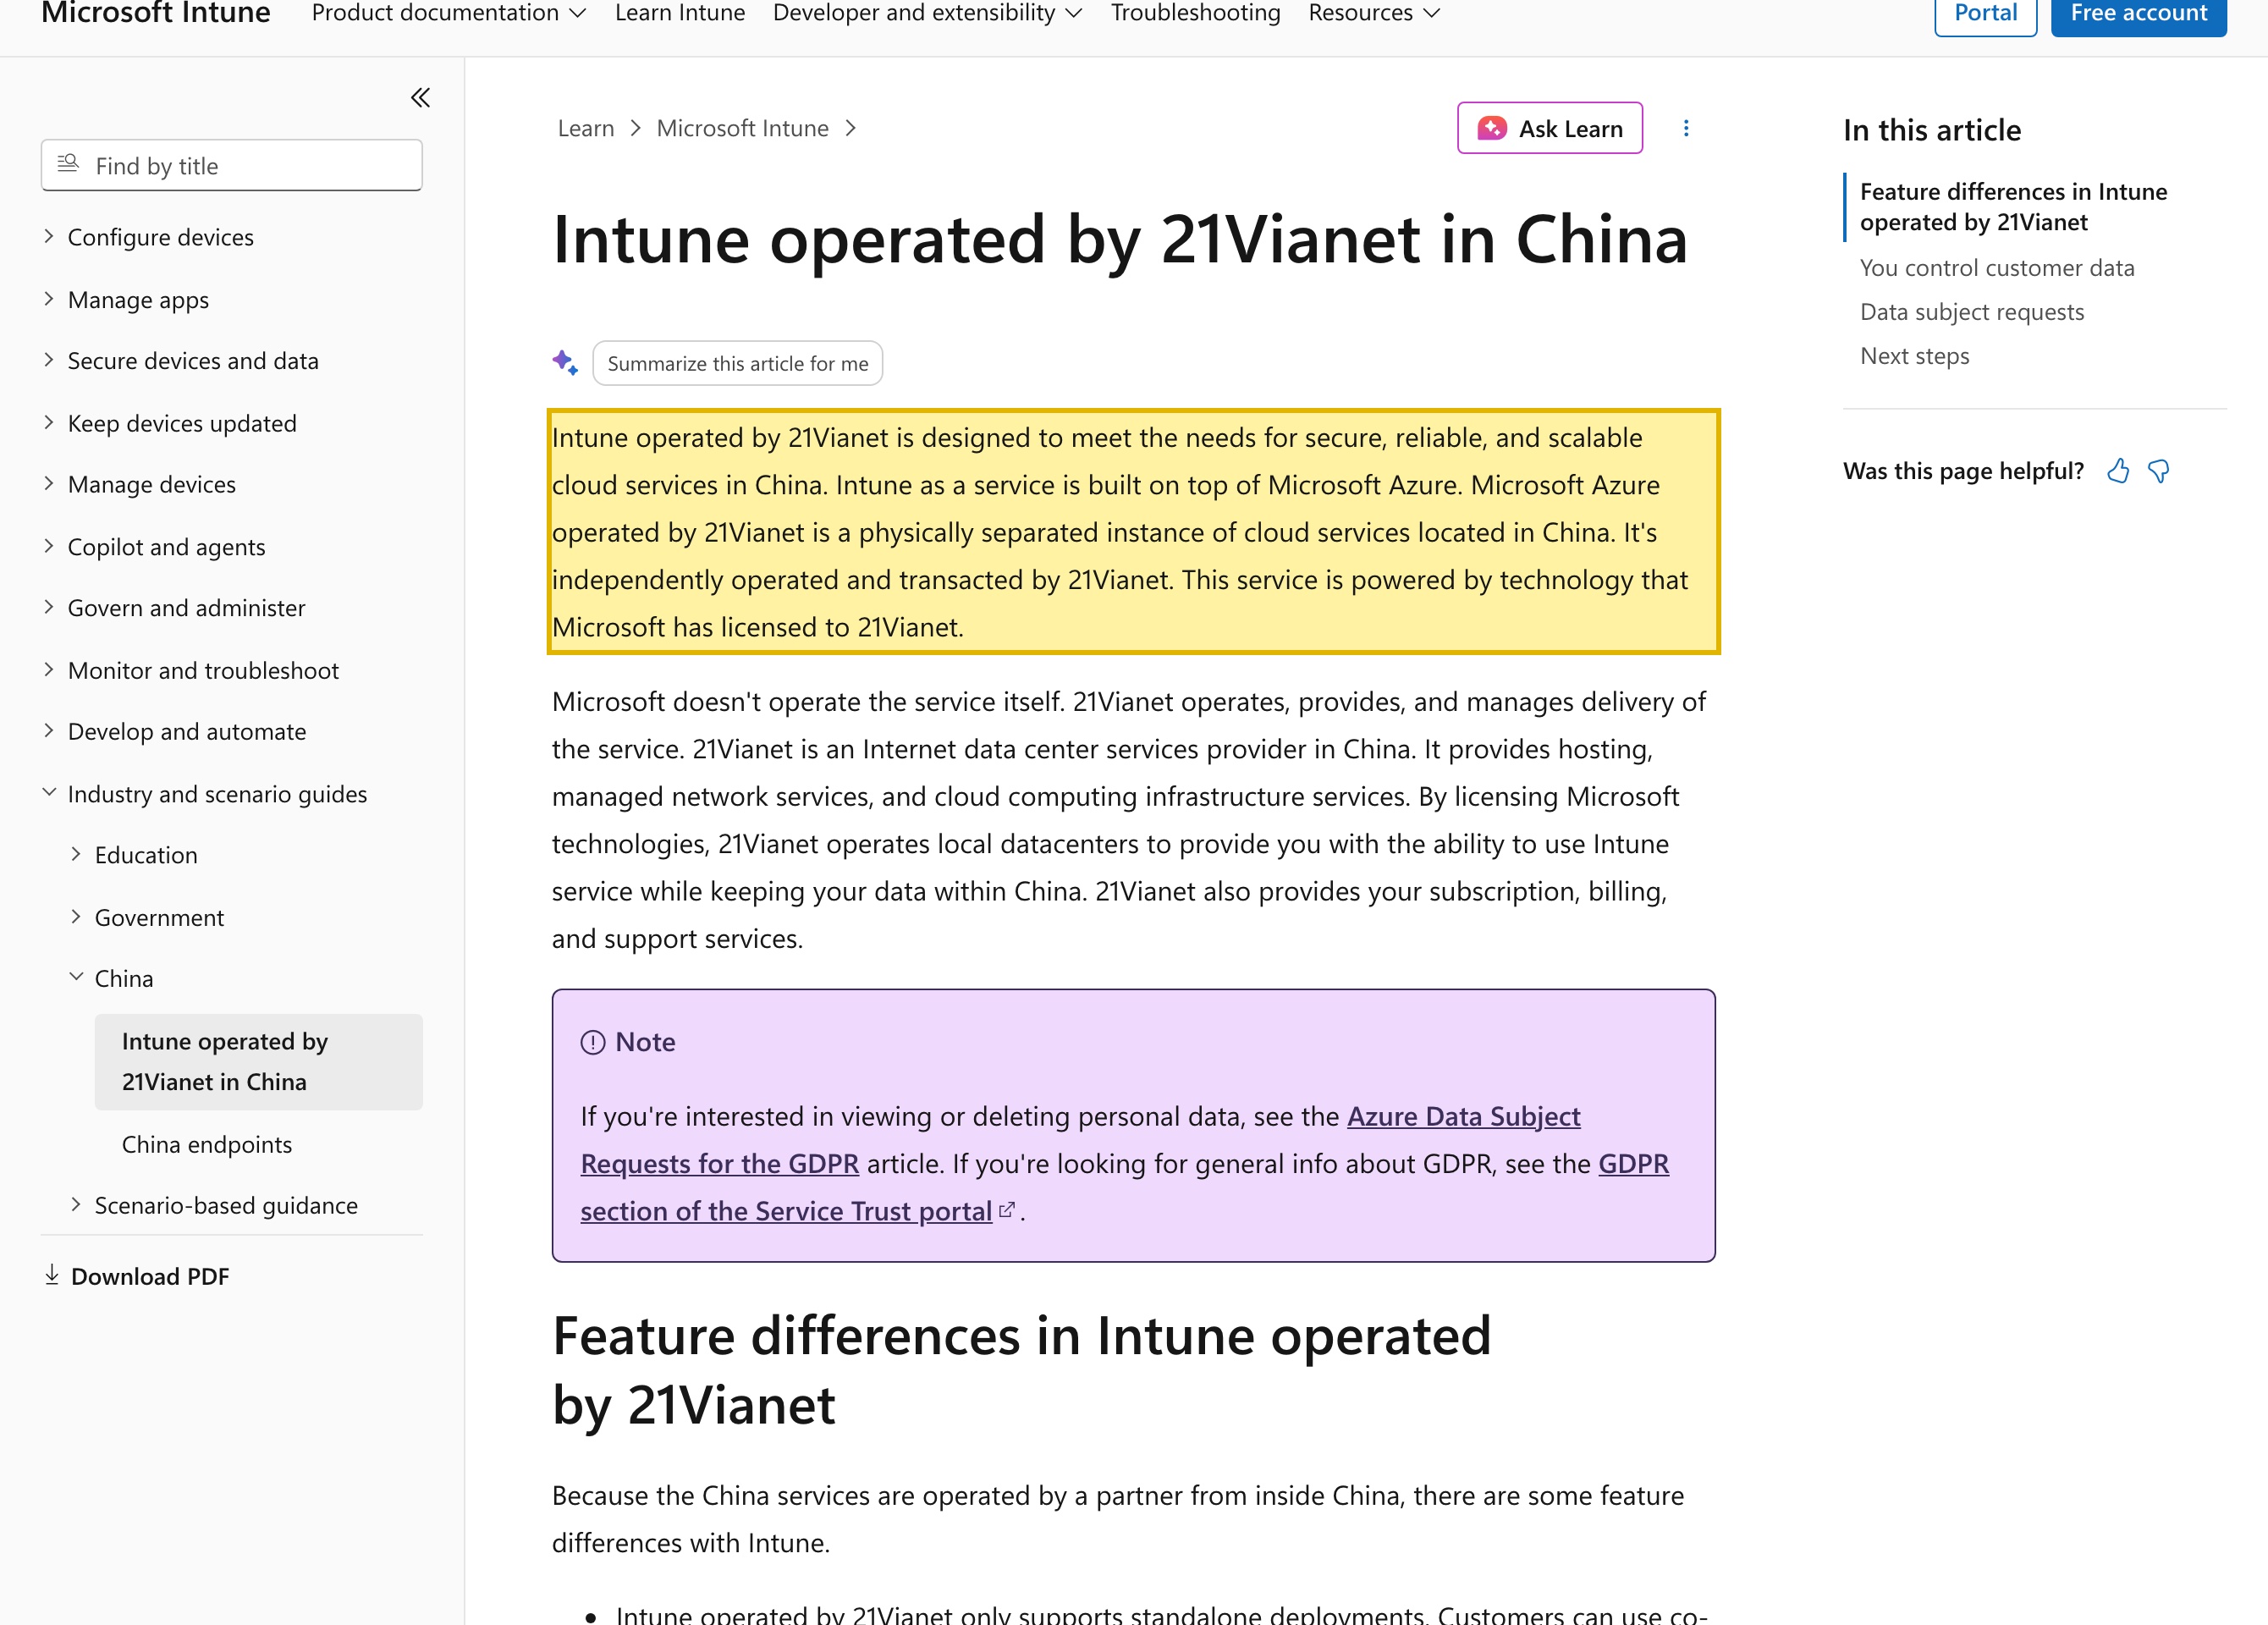Open the Product documentation dropdown

pyautogui.click(x=448, y=13)
